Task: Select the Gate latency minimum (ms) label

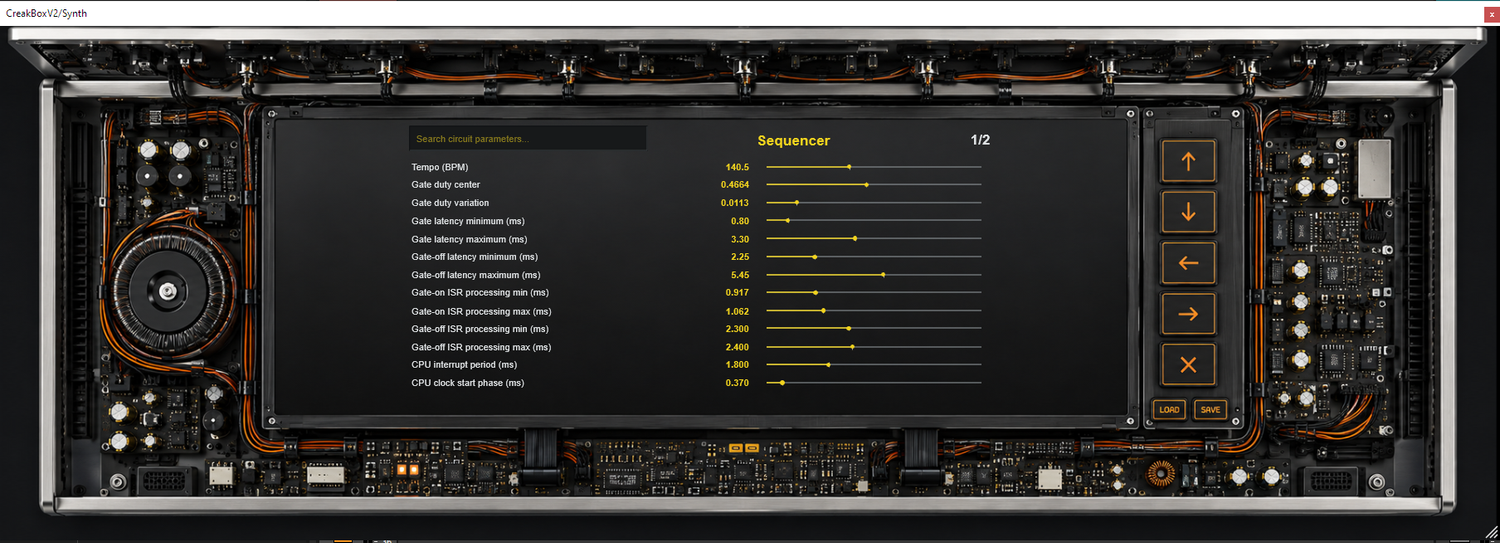Action: coord(468,221)
